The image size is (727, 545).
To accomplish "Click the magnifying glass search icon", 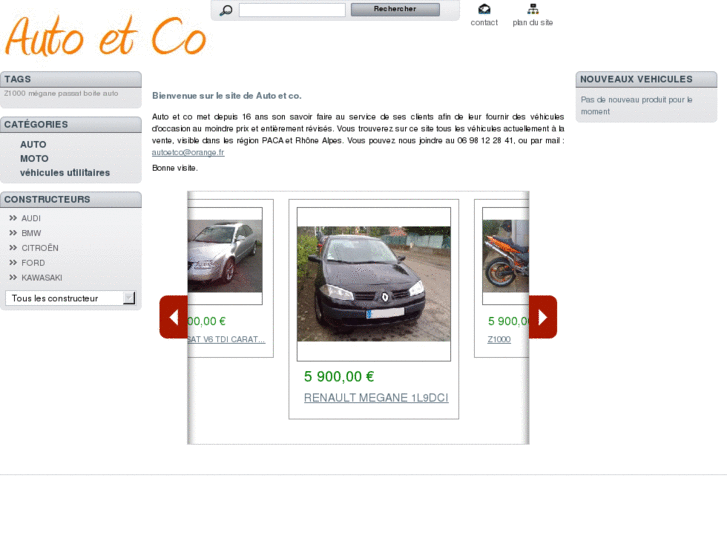I will click(226, 10).
